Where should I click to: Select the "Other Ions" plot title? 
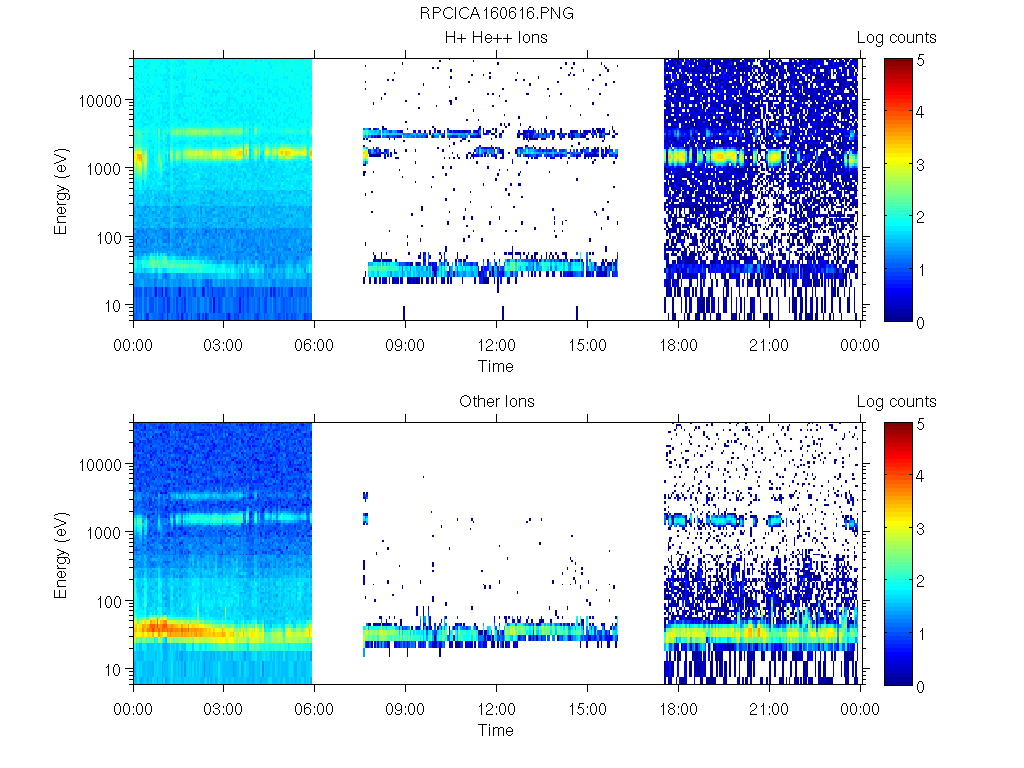point(496,402)
